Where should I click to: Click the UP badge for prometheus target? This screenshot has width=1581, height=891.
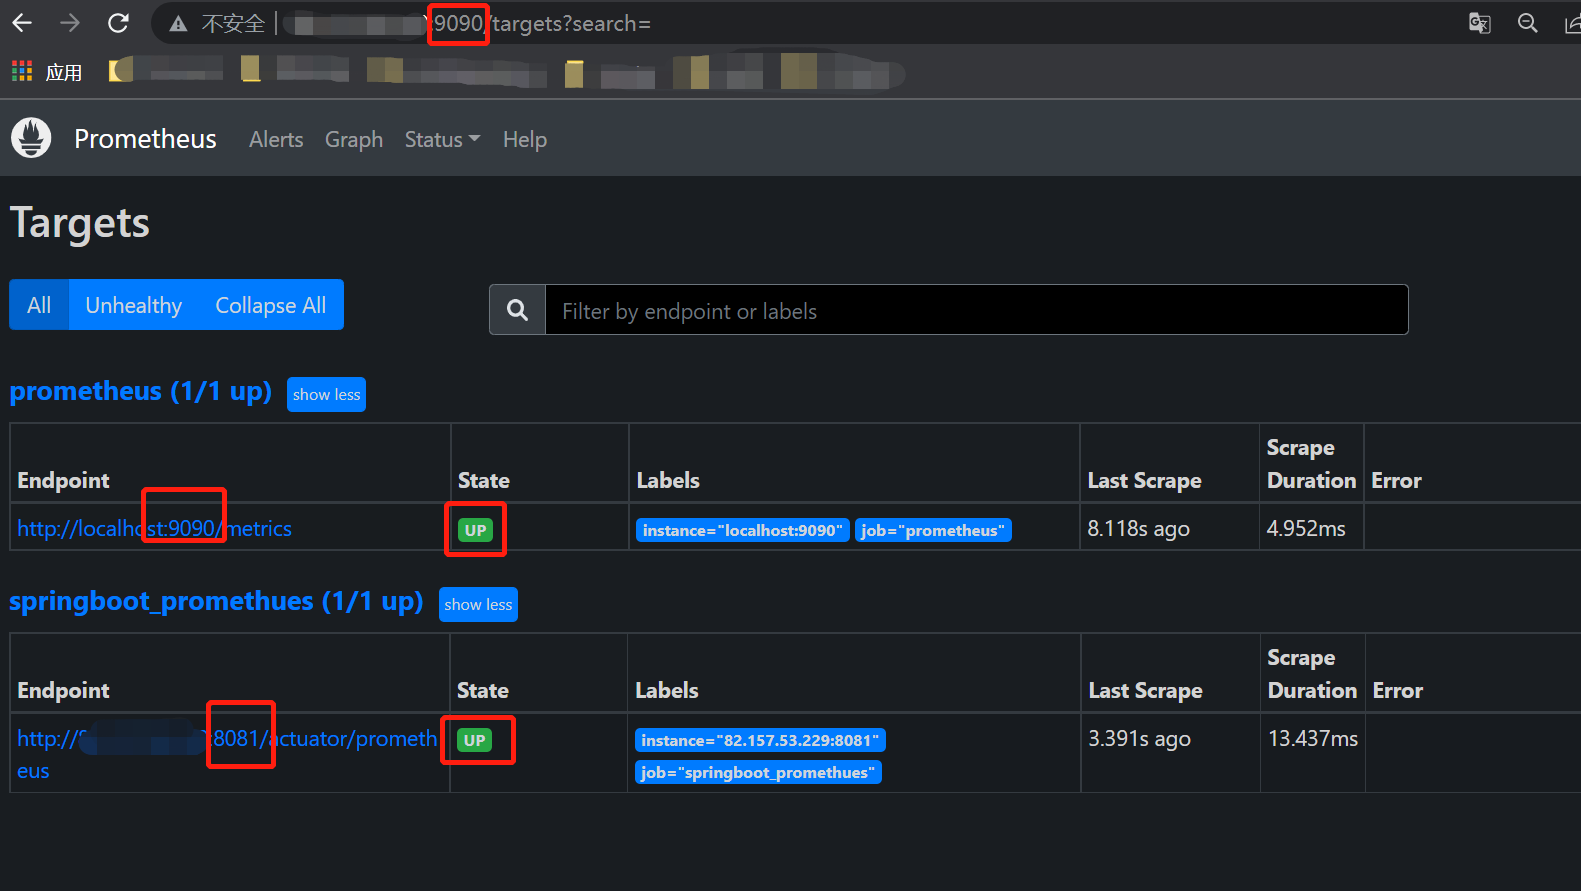[x=476, y=530]
